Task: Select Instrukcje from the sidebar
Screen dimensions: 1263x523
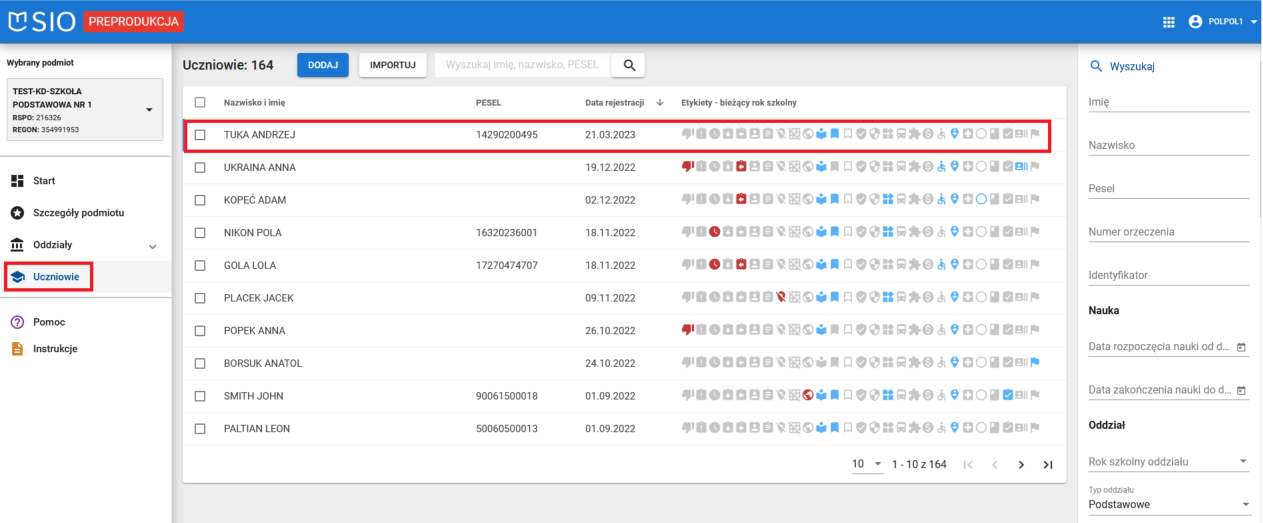Action: [55, 349]
